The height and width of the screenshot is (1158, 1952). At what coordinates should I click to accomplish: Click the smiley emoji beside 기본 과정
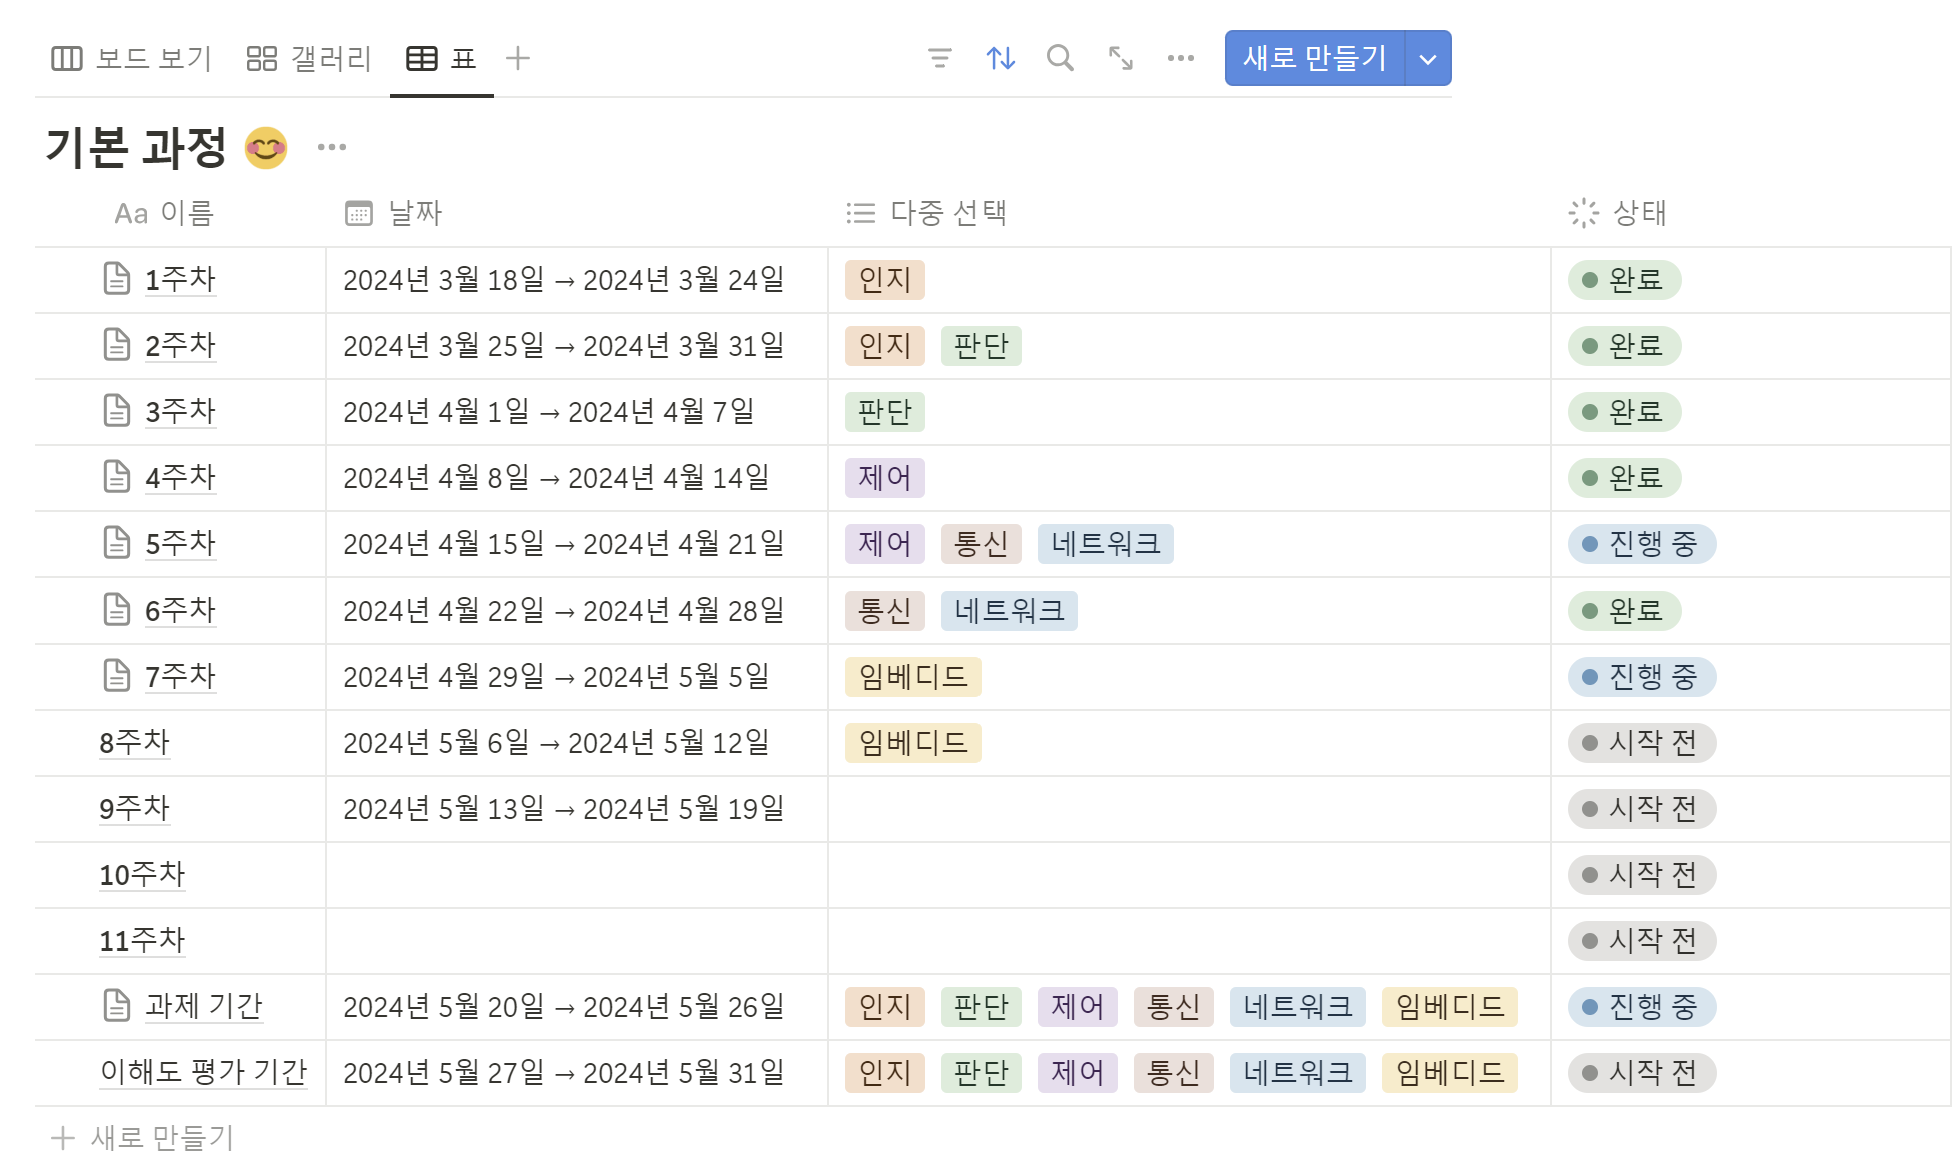[x=266, y=148]
